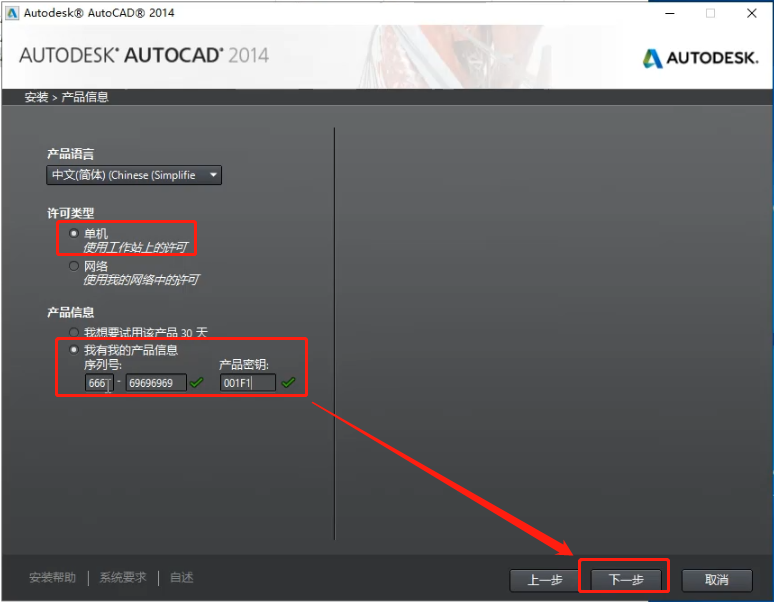The width and height of the screenshot is (774, 602).
Task: Click the 产品密钥 label
Action: [x=244, y=365]
